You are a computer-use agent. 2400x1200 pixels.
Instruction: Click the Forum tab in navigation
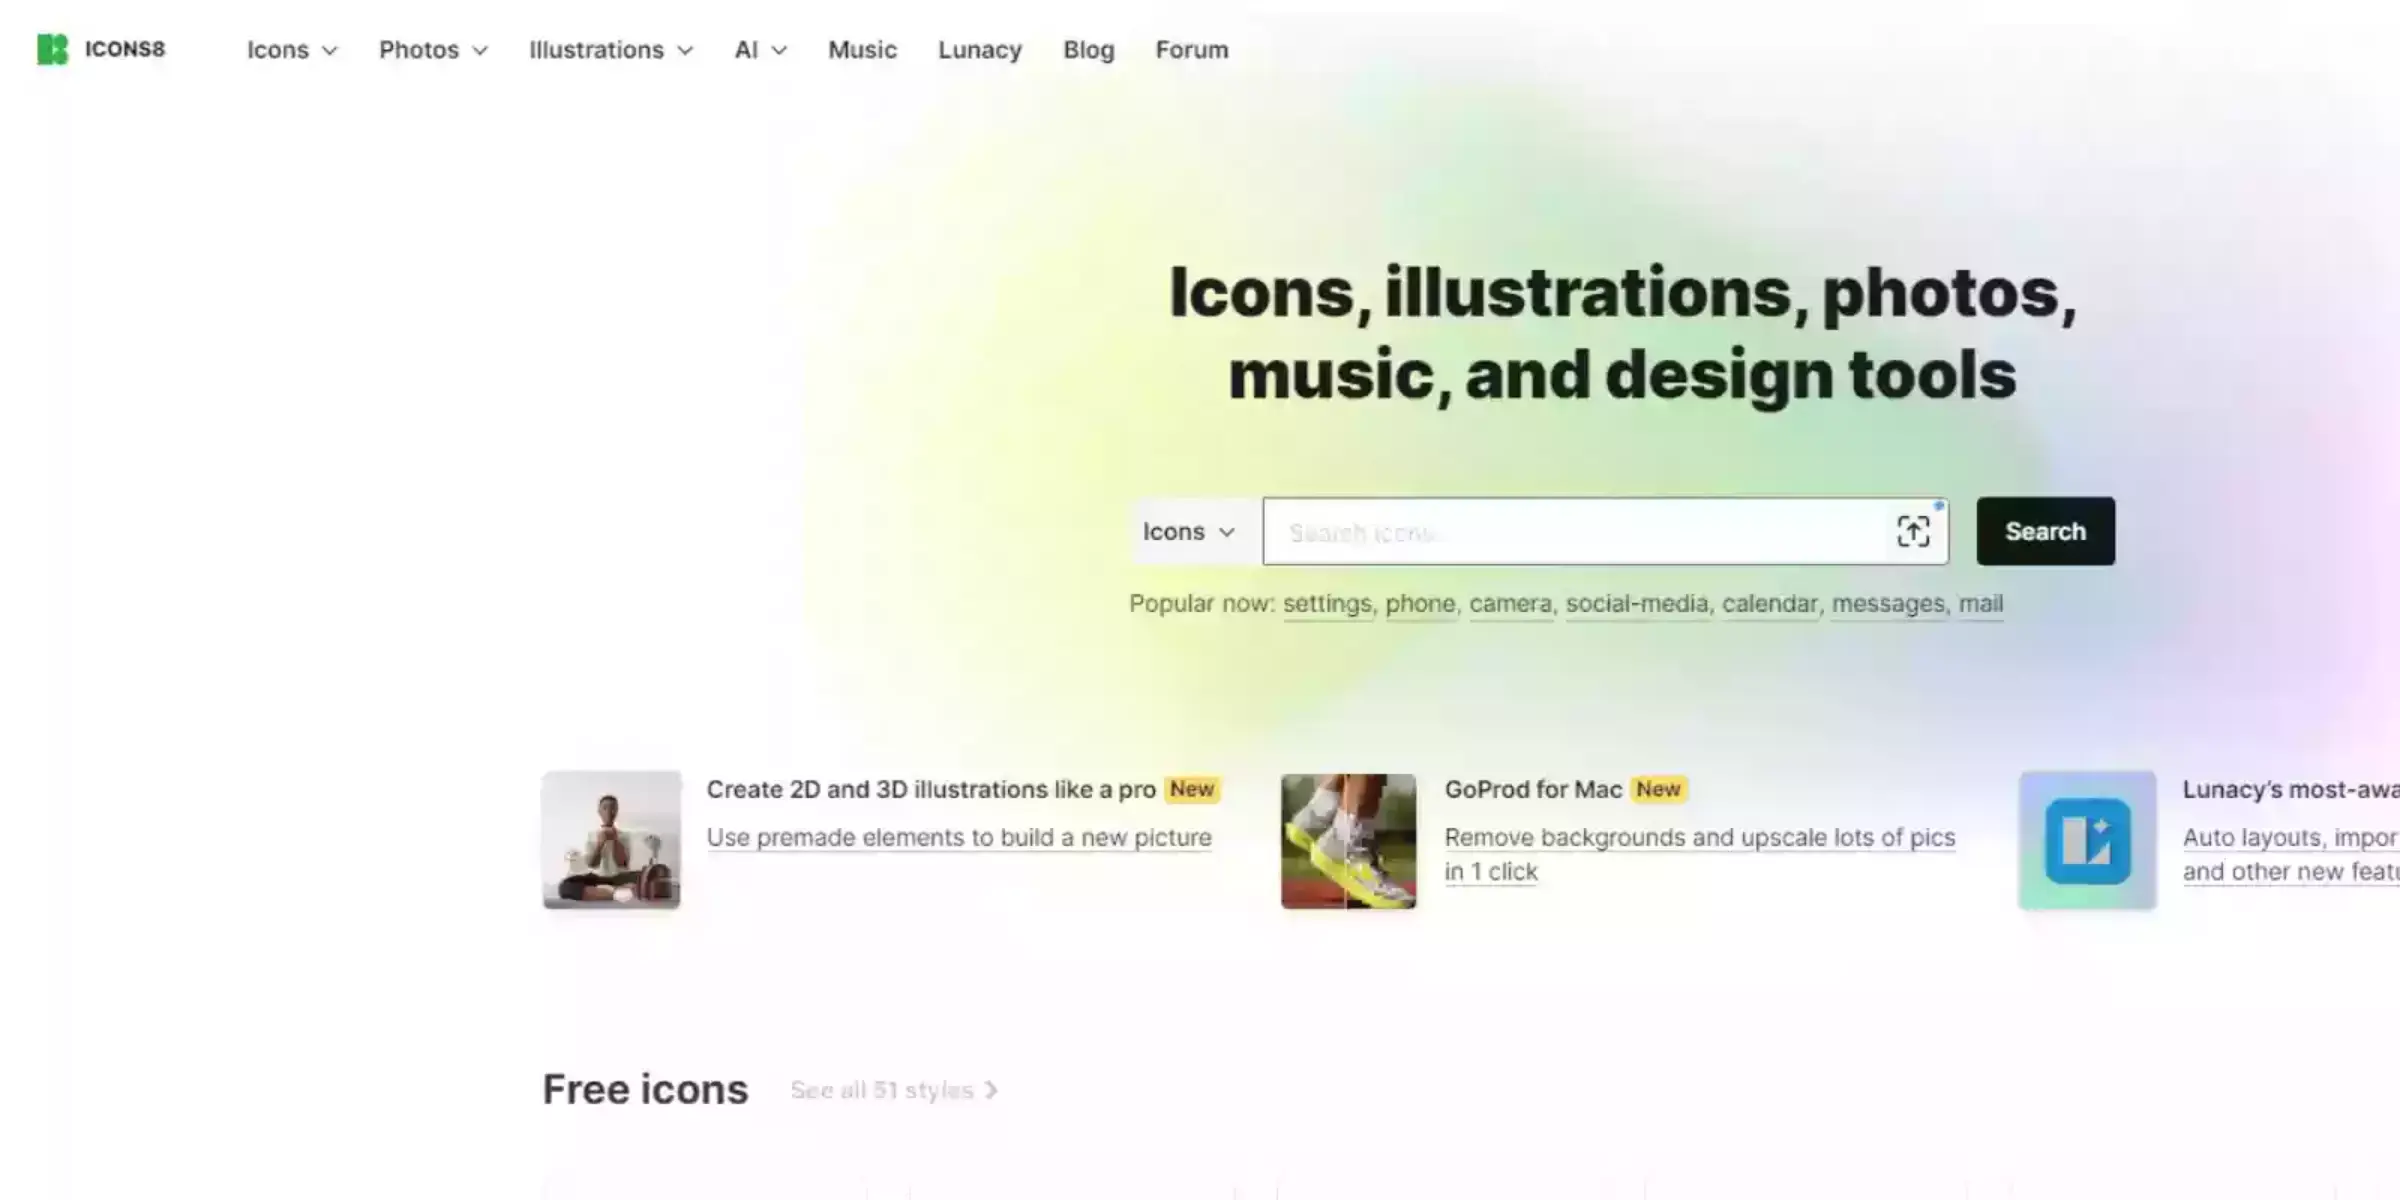pos(1192,49)
